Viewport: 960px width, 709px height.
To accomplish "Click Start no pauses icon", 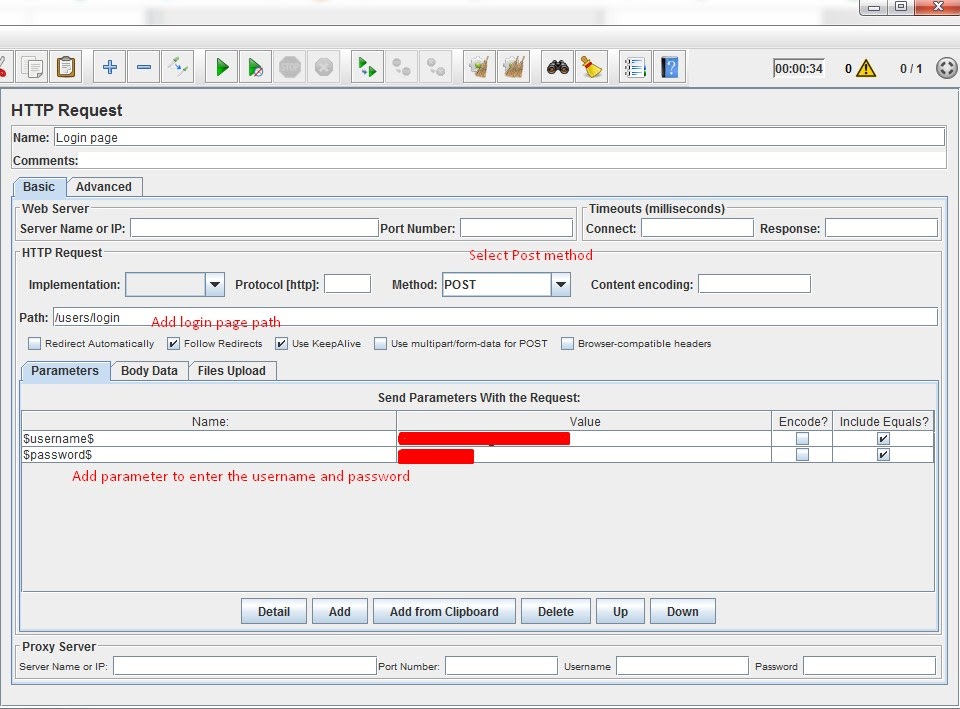I will pos(256,67).
